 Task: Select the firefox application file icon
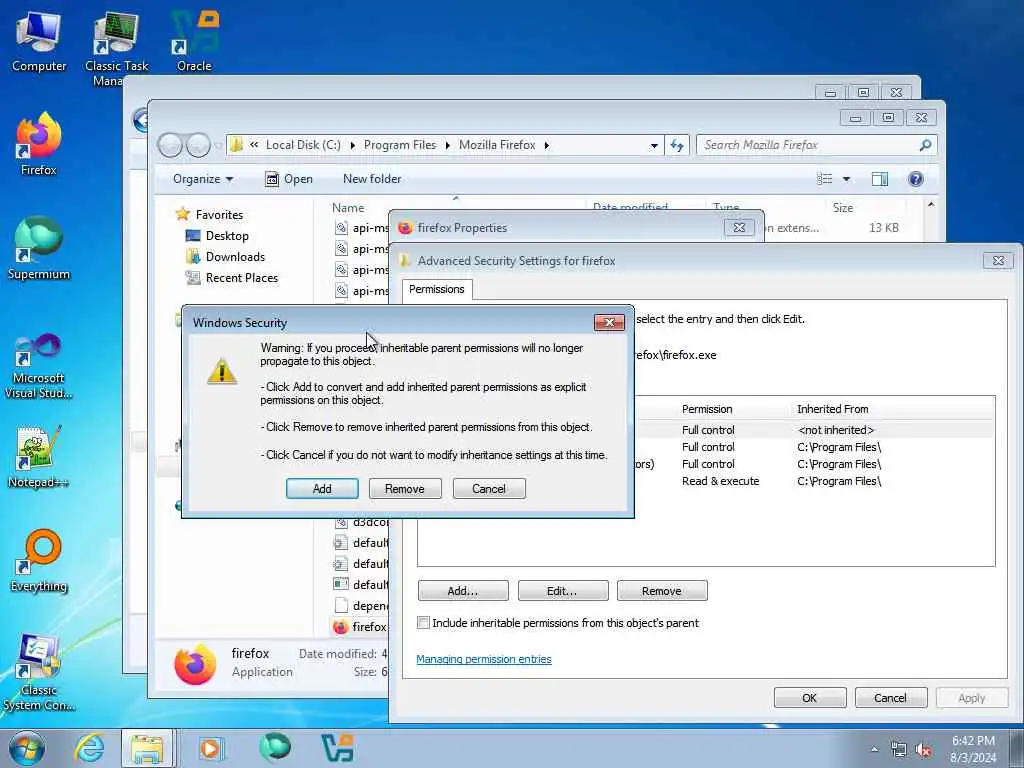340,627
